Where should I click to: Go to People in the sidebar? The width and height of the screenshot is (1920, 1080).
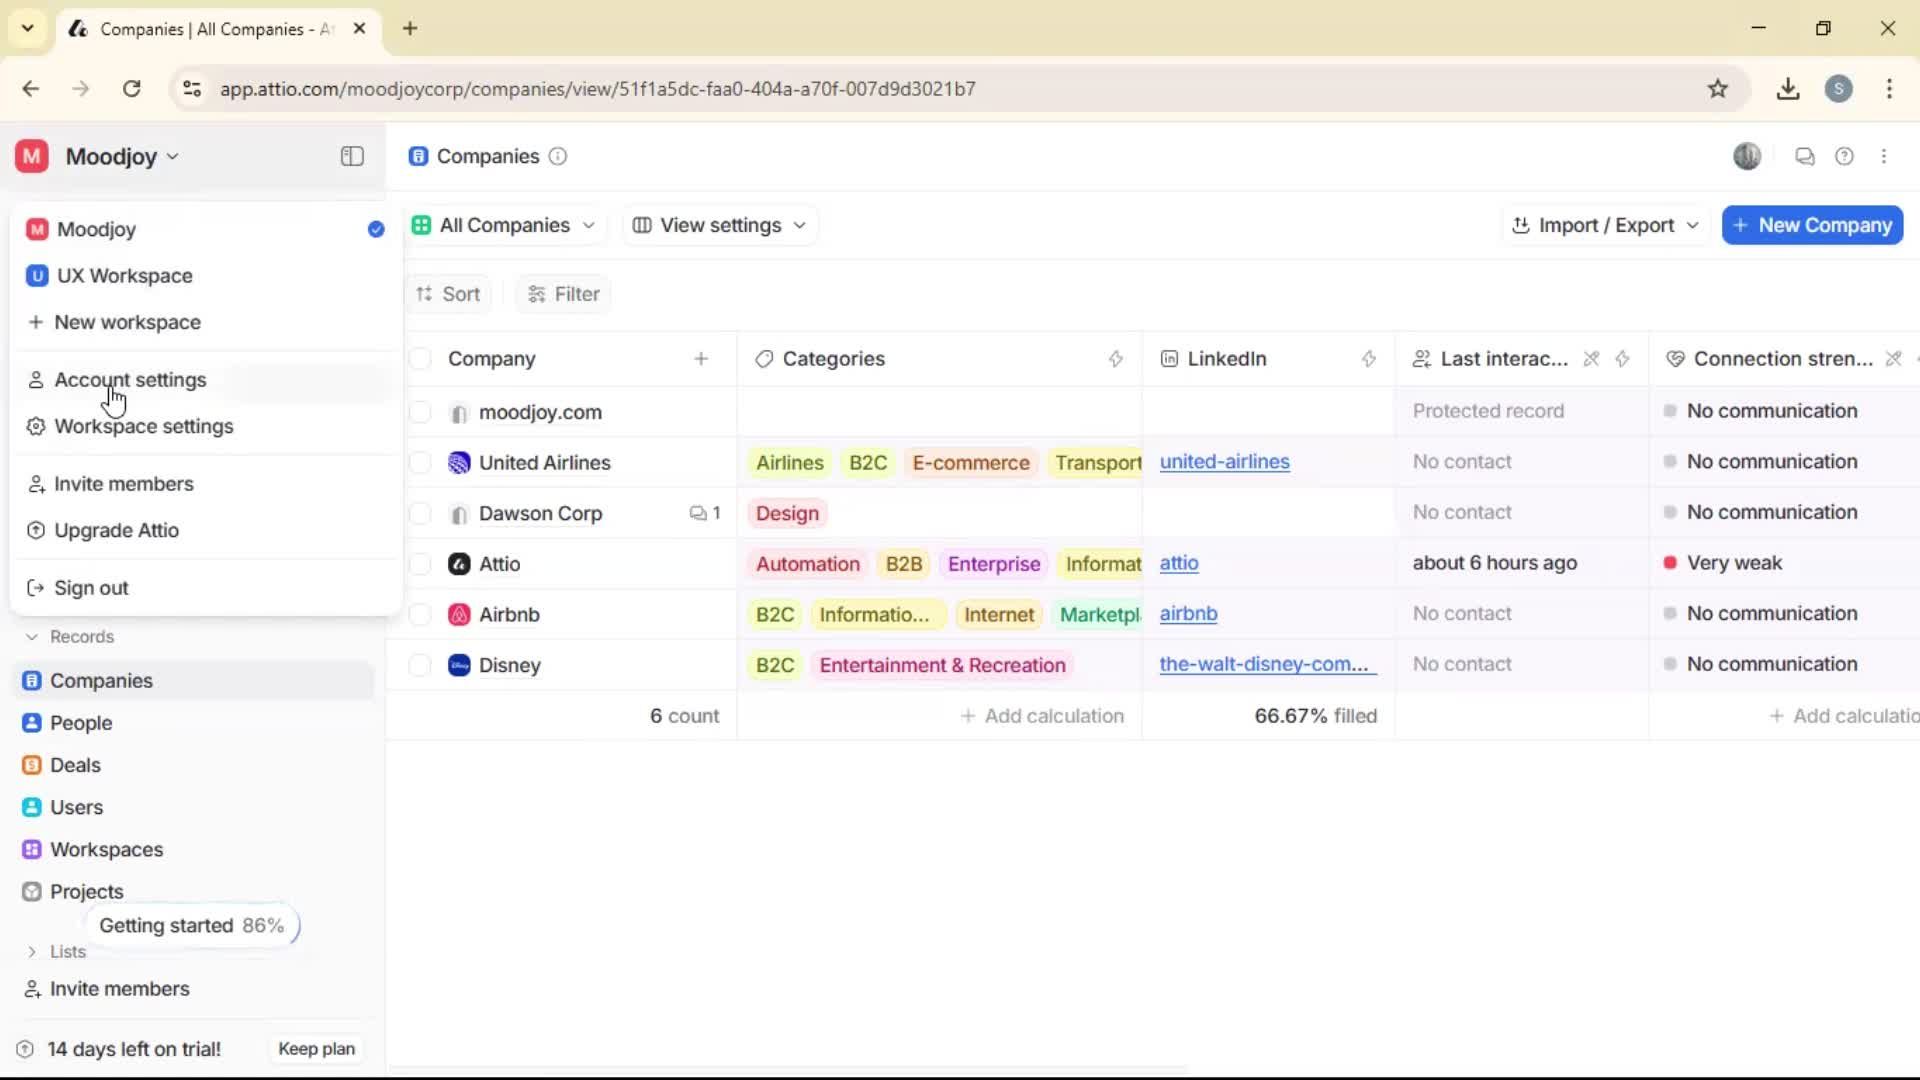(x=195, y=723)
